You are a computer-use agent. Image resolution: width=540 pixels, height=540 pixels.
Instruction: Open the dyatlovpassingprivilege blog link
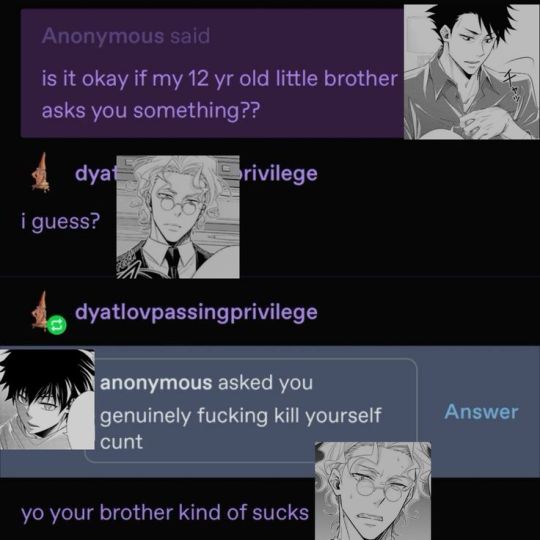[x=196, y=313]
